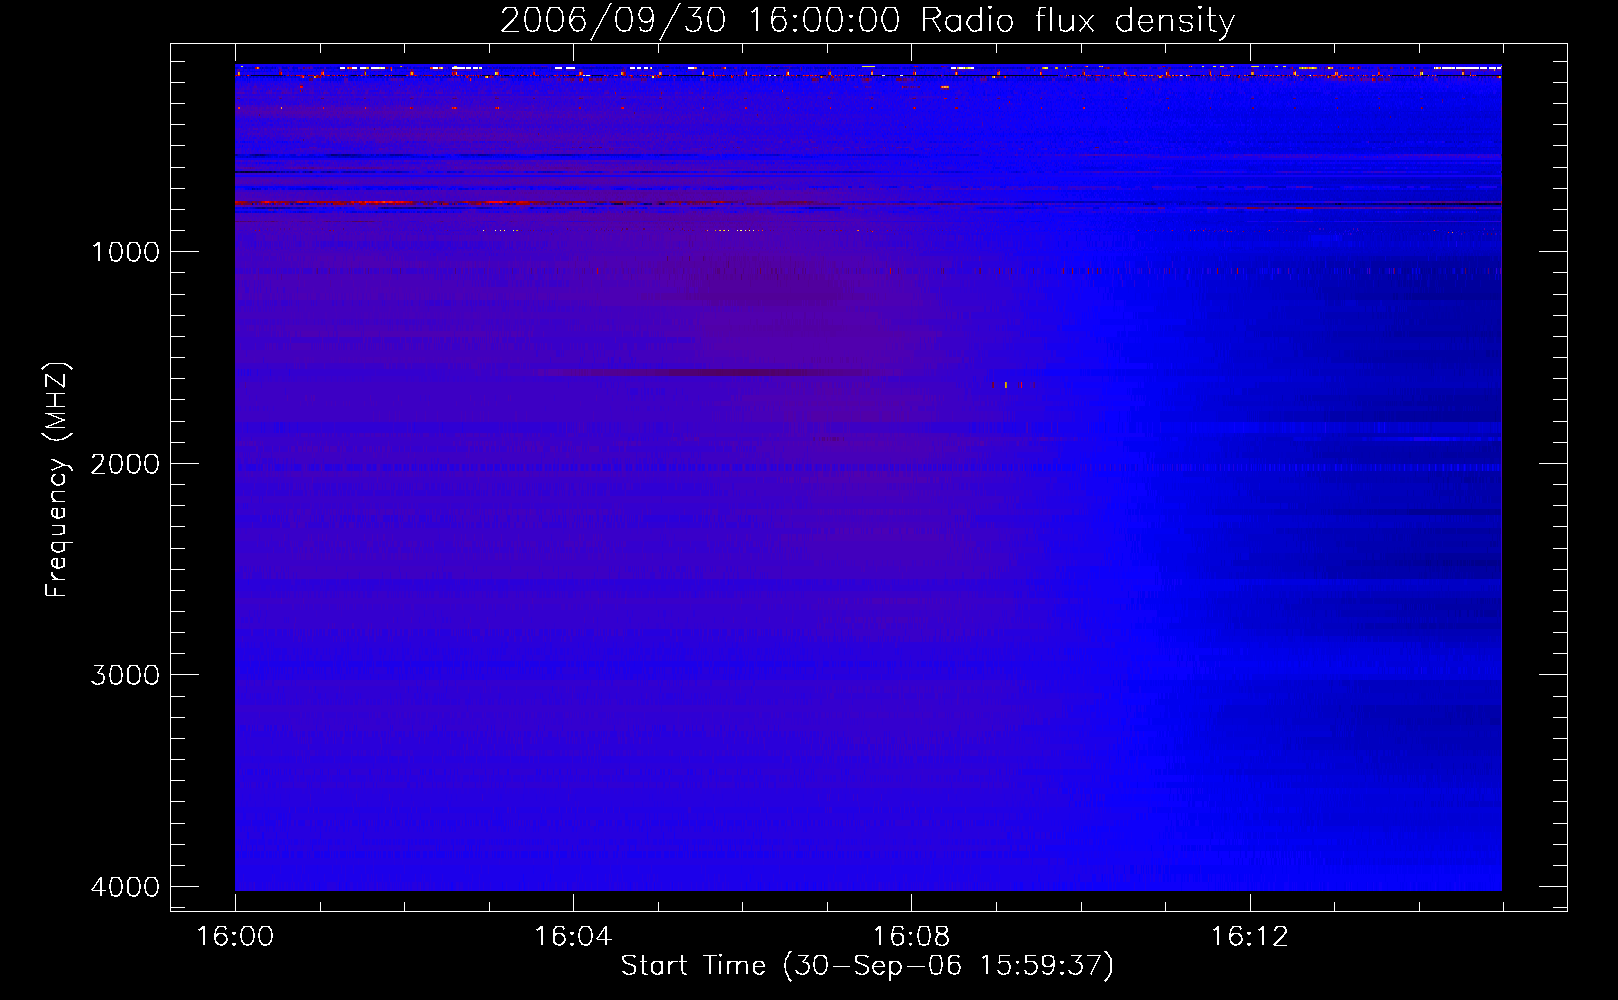
Task: Click the "16:04" time tick label
Action: 572,937
